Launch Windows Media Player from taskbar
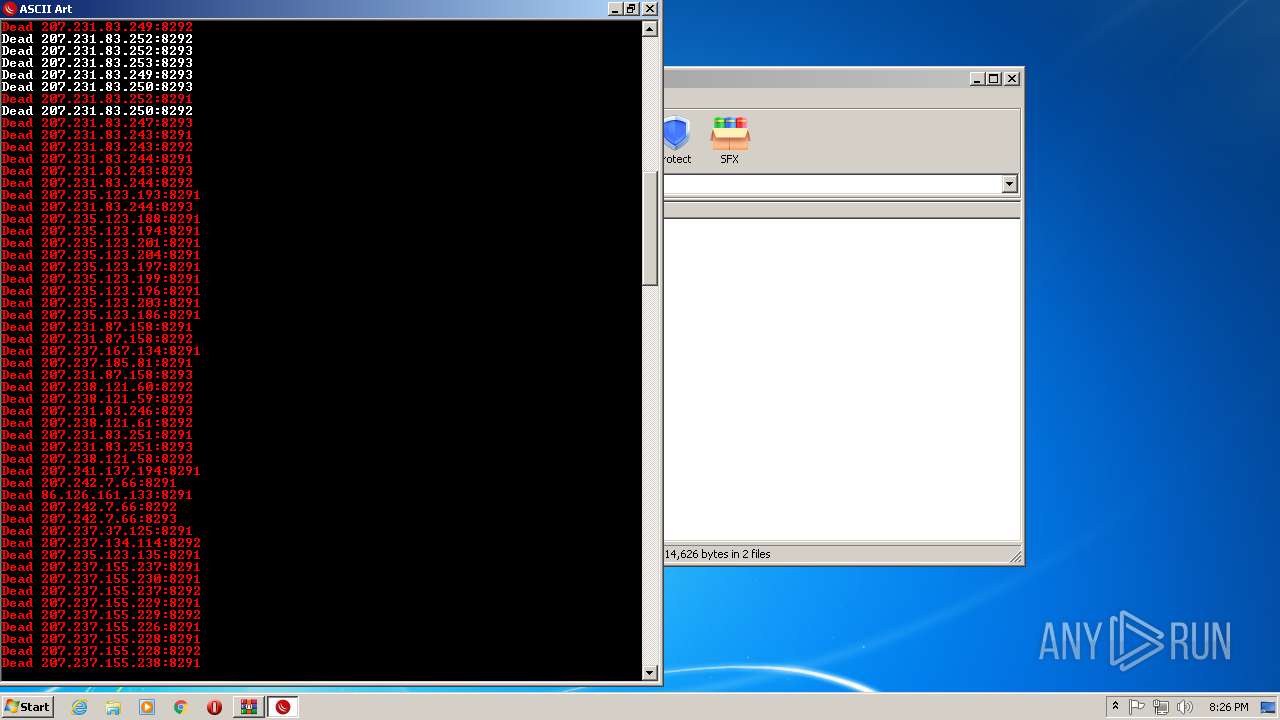Image resolution: width=1280 pixels, height=720 pixels. [x=147, y=707]
